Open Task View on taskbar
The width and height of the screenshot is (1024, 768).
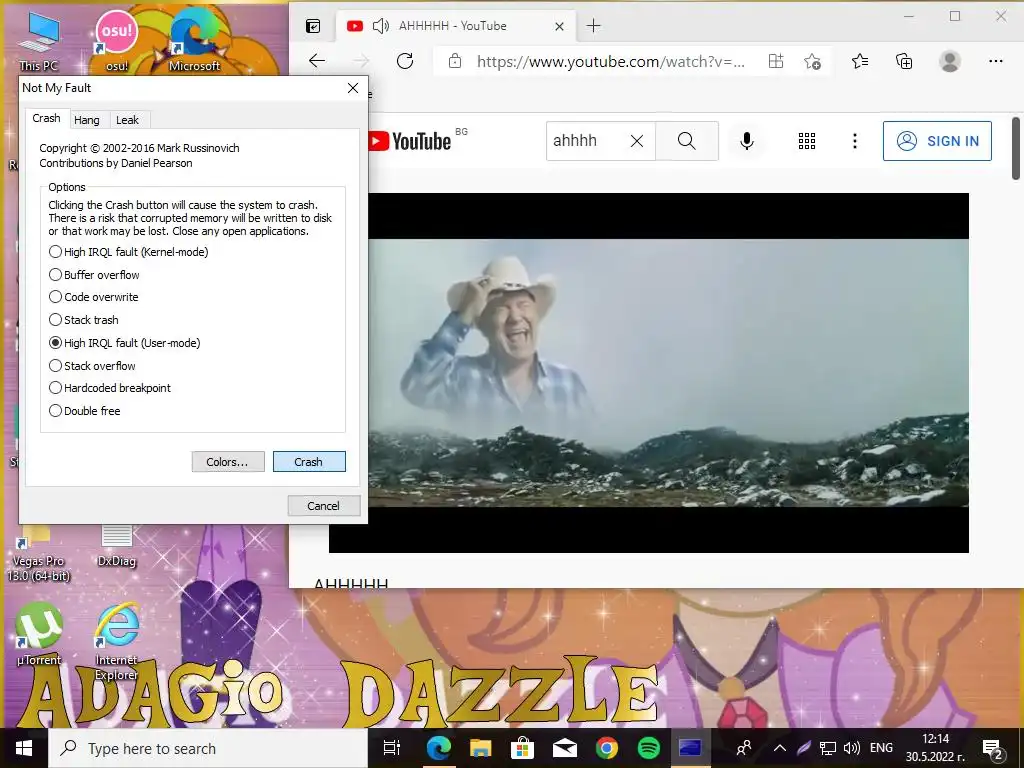click(x=391, y=748)
